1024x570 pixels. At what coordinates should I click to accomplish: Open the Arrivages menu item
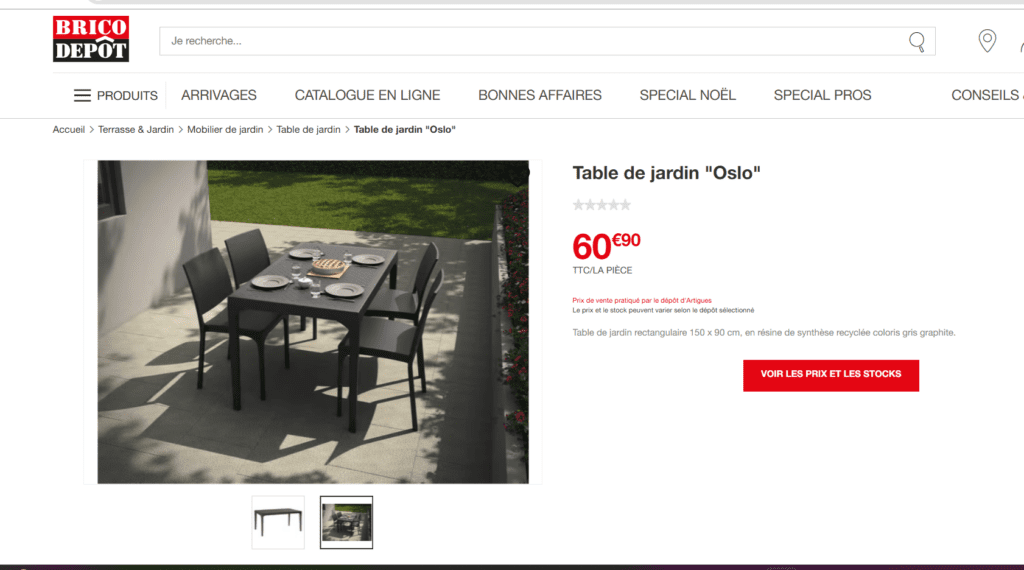pos(219,95)
